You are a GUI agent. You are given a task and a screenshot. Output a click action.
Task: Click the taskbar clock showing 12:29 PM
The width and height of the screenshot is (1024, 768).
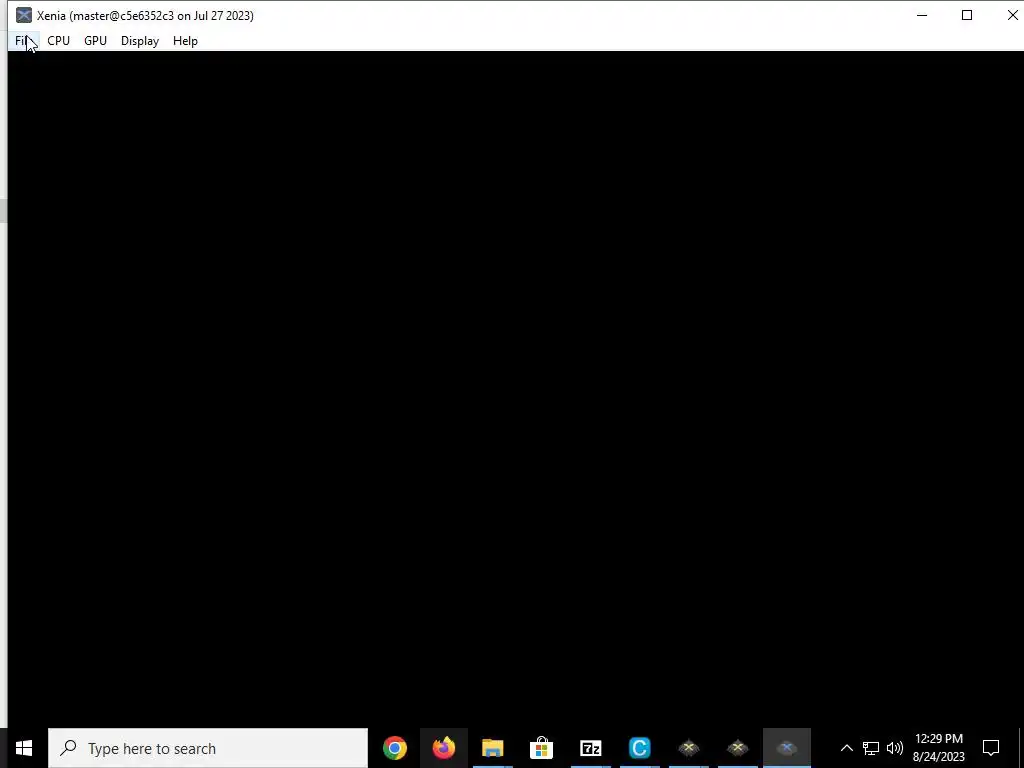(x=938, y=748)
